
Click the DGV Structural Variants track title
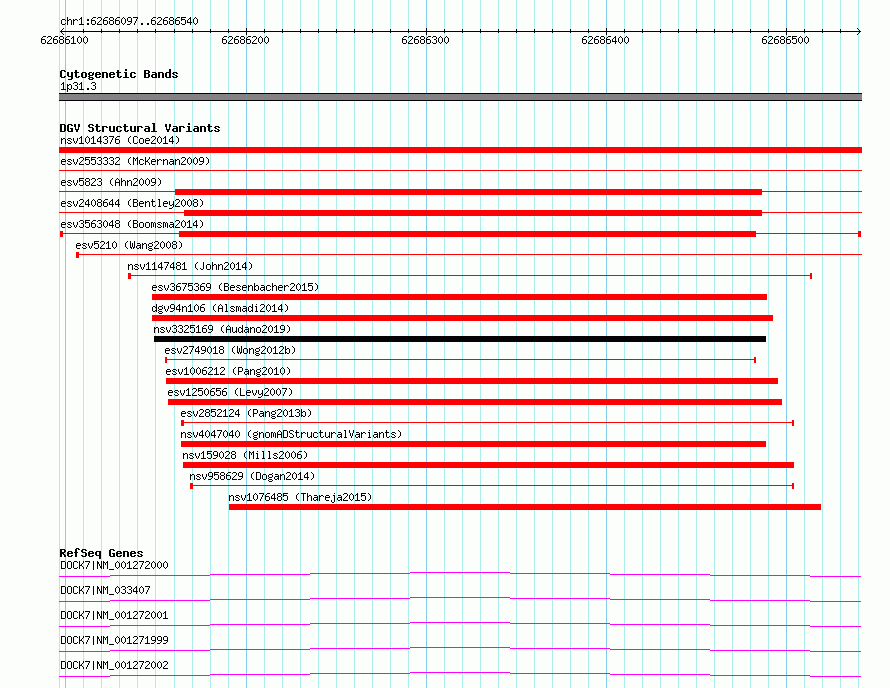pyautogui.click(x=140, y=128)
